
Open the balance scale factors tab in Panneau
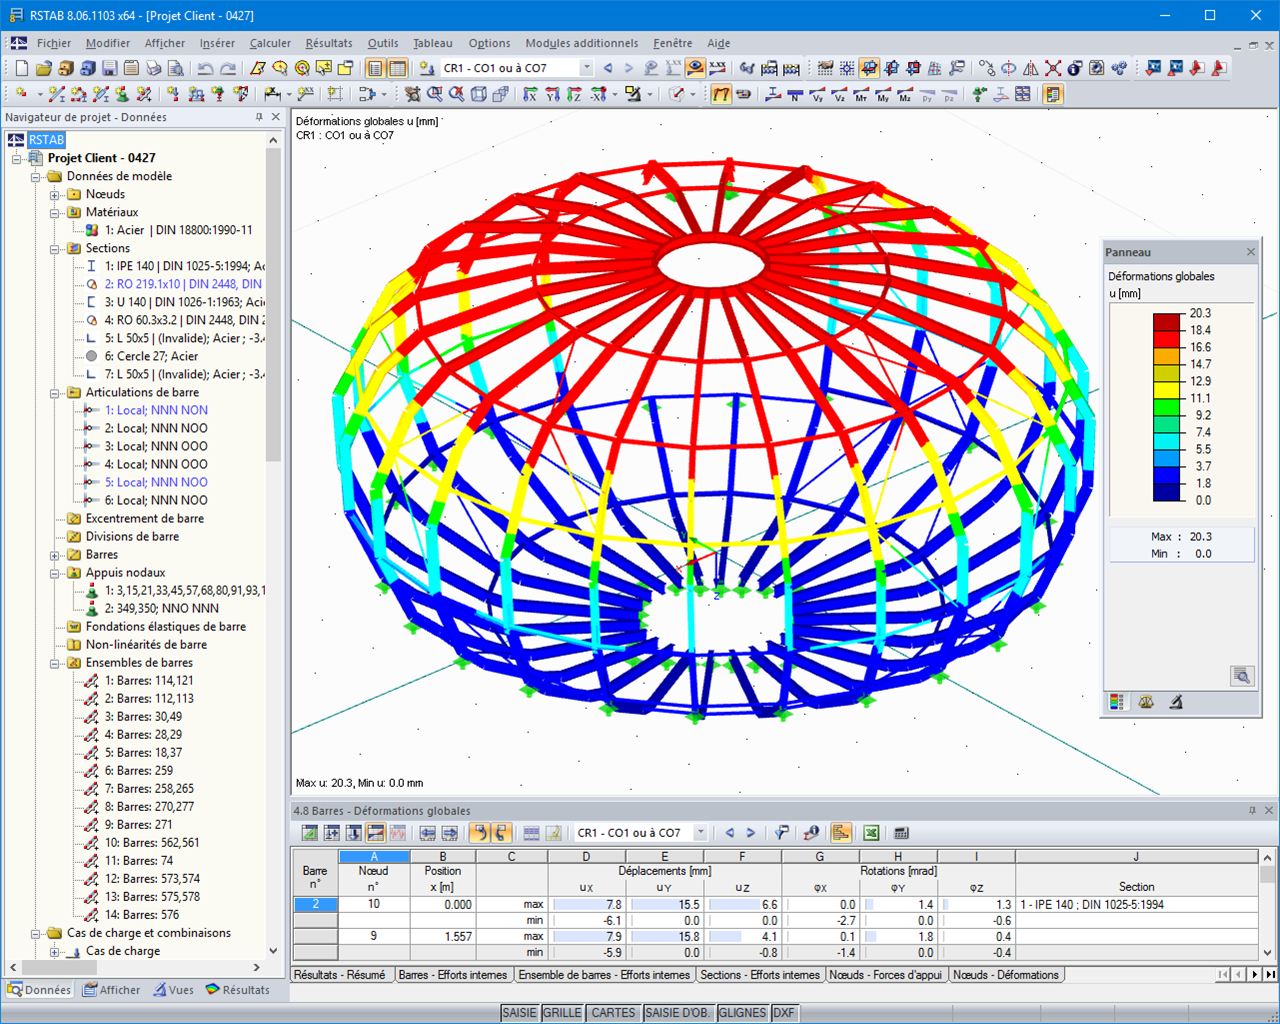tap(1146, 702)
